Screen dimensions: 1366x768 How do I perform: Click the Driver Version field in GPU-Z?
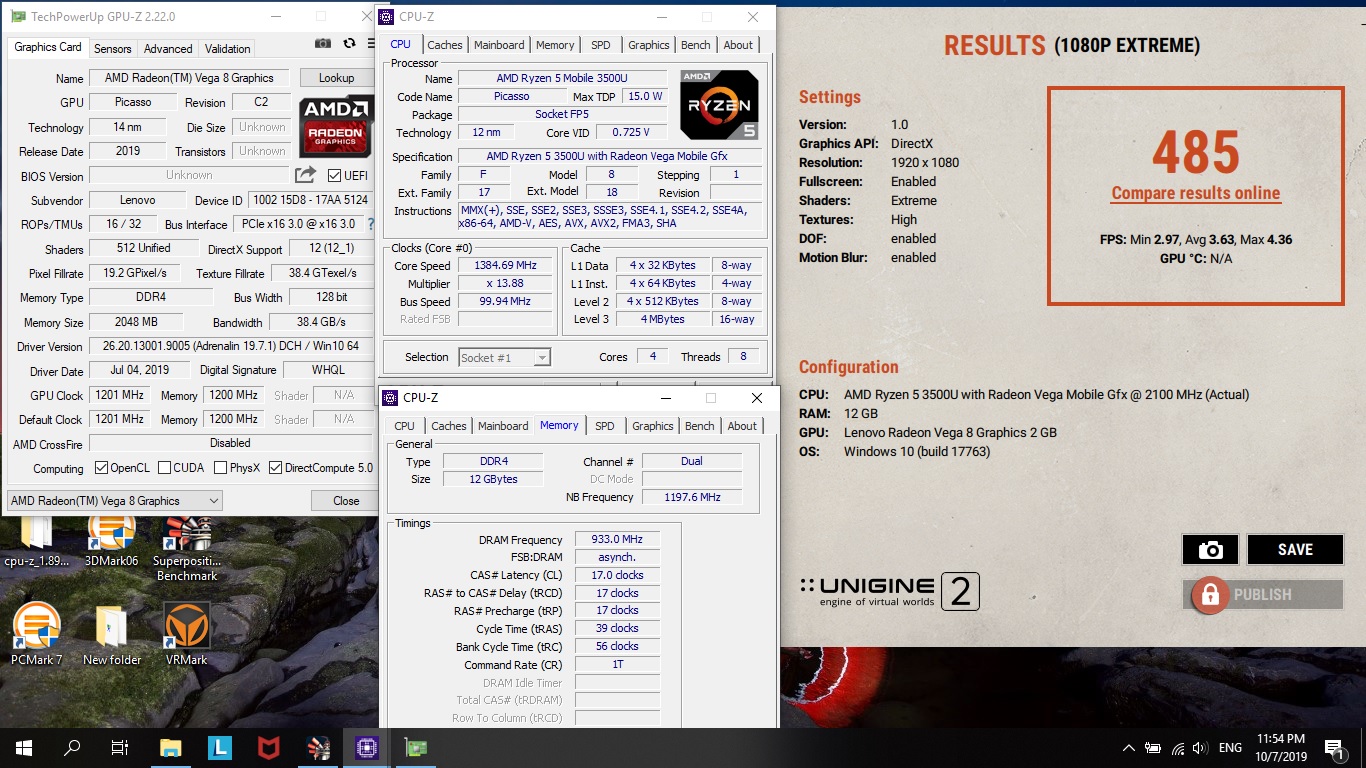[x=230, y=346]
